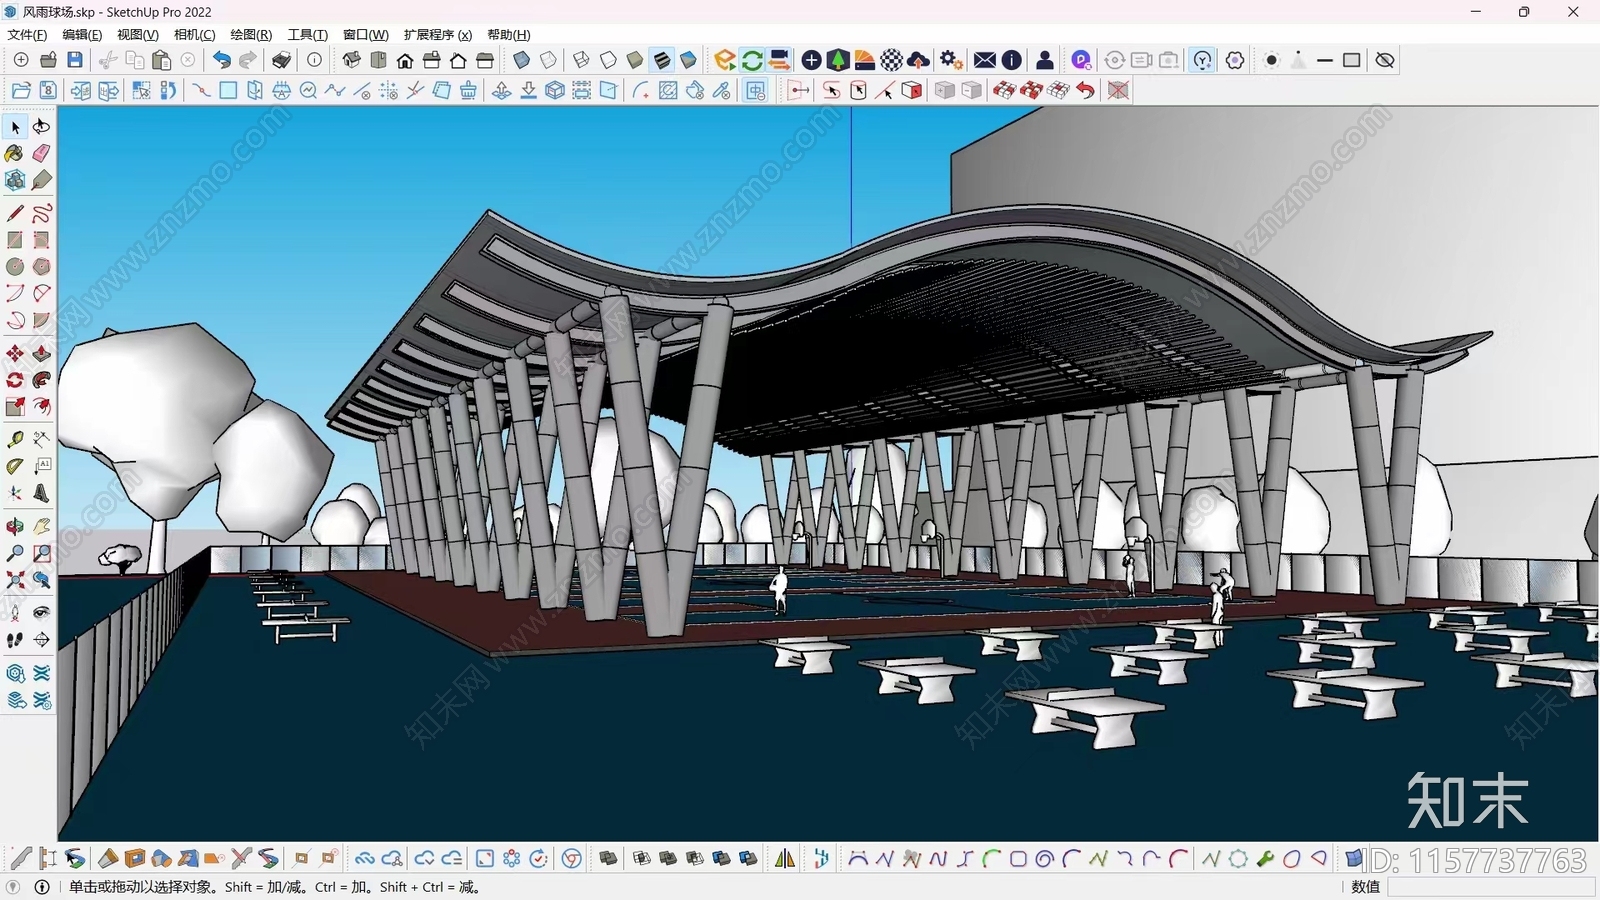Viewport: 1600px width, 900px height.
Task: Select the Line pencil tool
Action: tap(15, 213)
